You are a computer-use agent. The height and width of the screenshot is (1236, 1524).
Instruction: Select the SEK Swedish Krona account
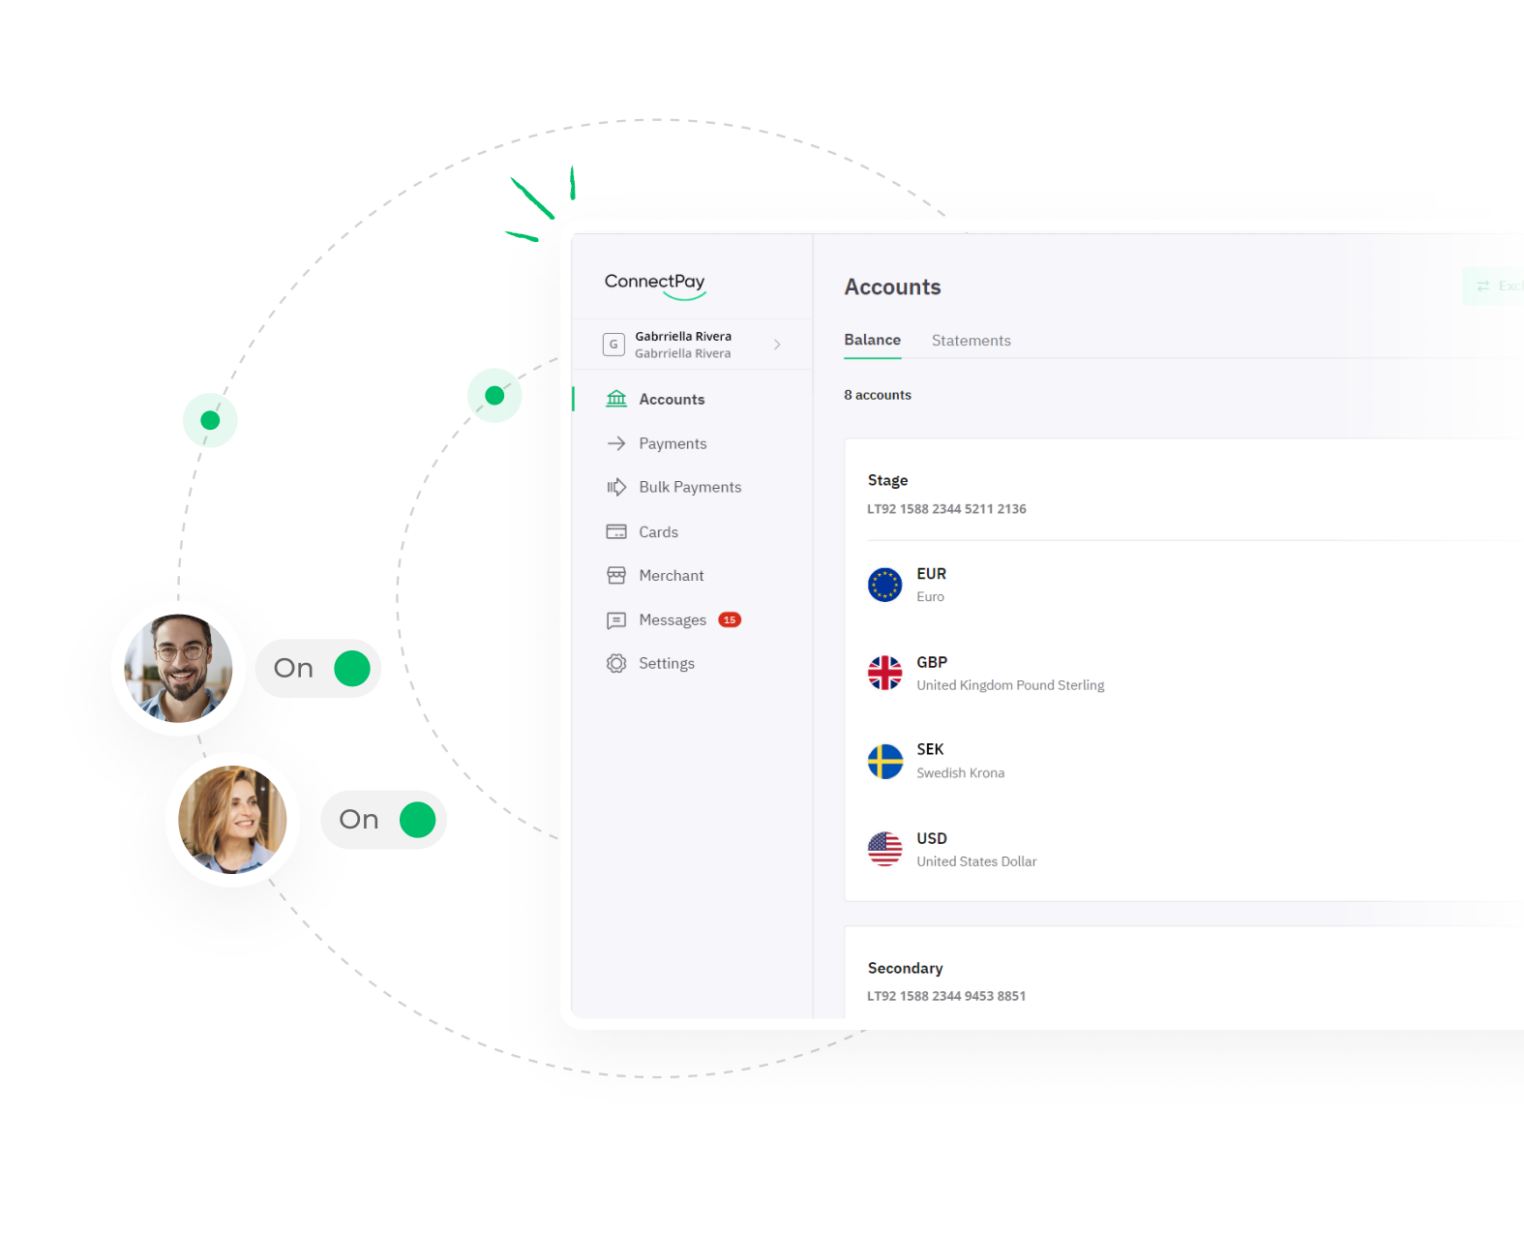coord(959,761)
